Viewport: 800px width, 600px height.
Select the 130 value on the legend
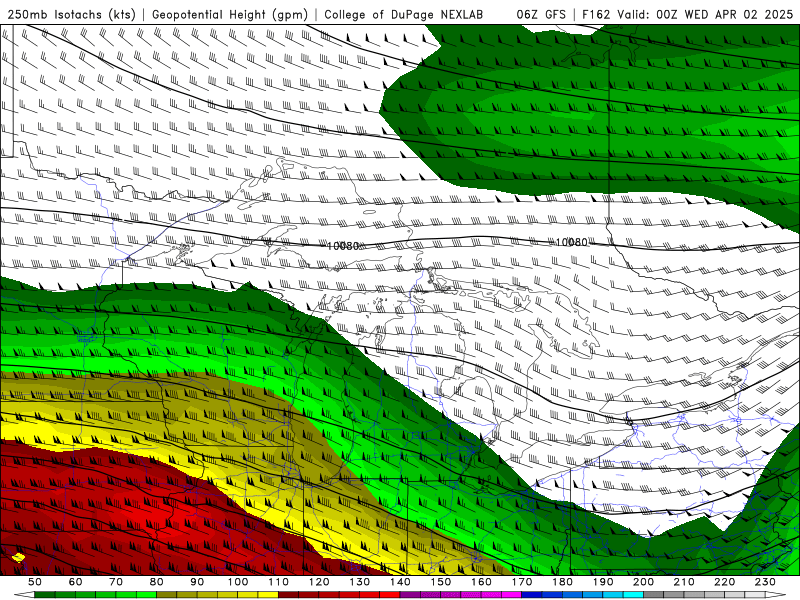tap(360, 582)
